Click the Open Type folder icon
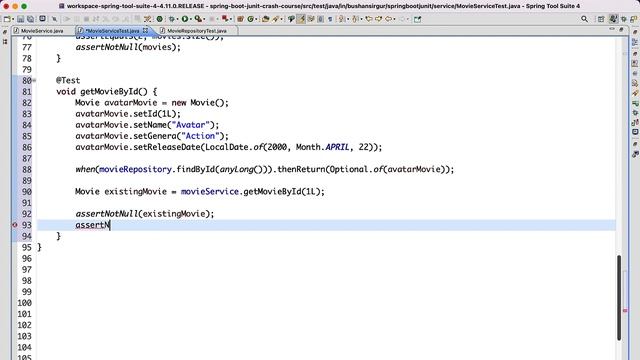Screen dimensions: 640x360 point(265,19)
